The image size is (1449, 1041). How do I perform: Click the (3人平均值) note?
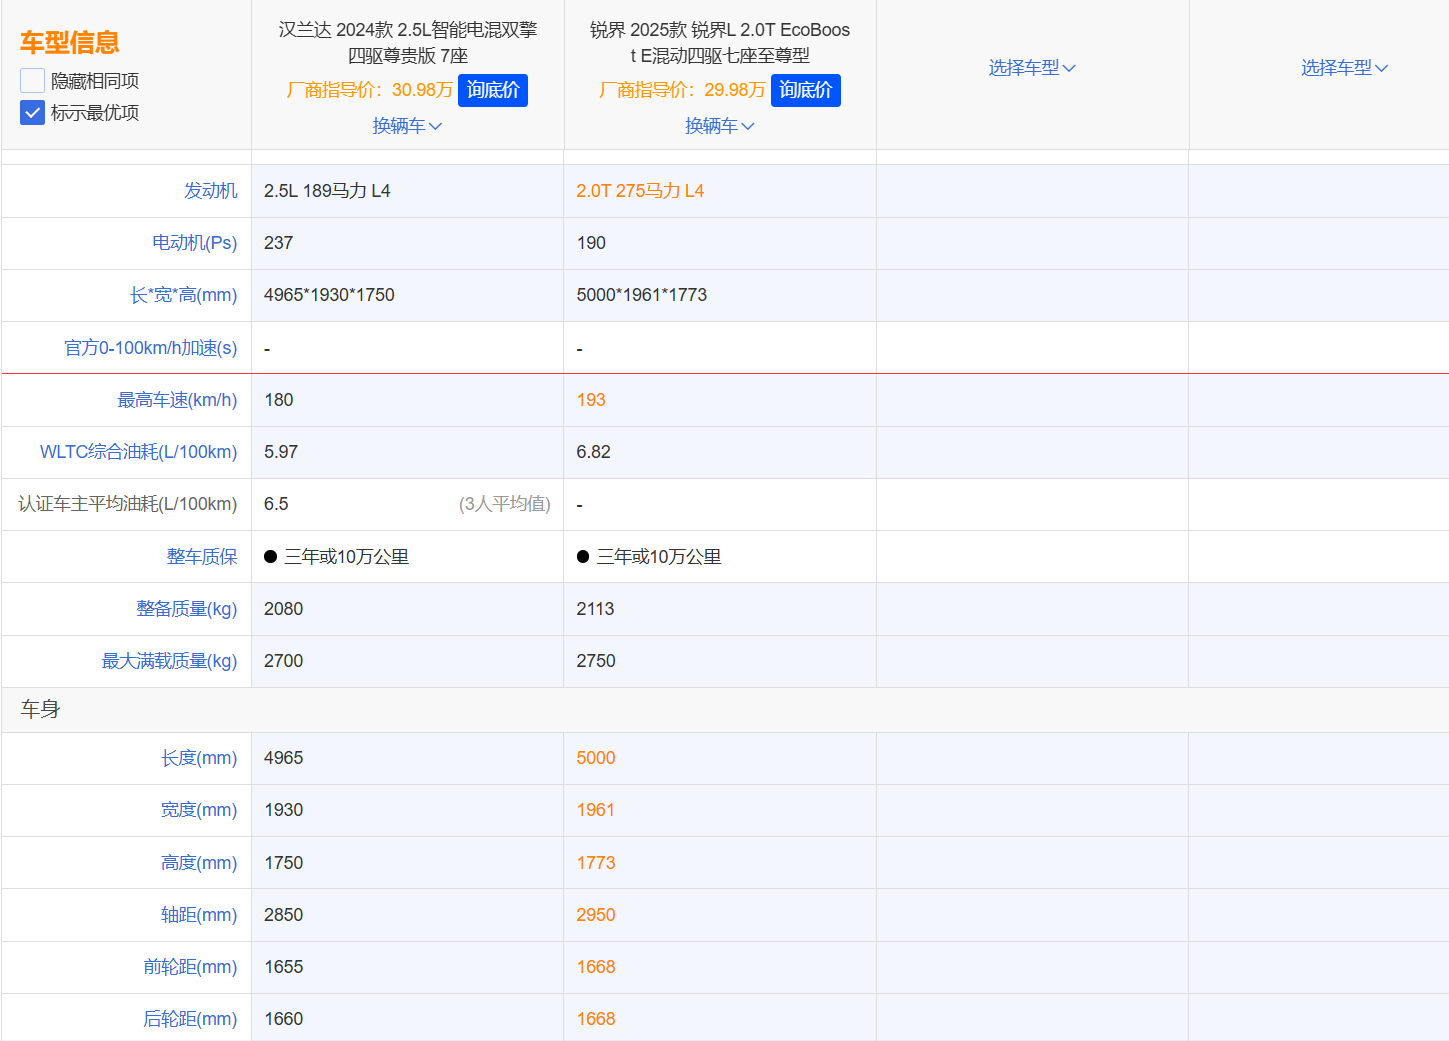505,504
